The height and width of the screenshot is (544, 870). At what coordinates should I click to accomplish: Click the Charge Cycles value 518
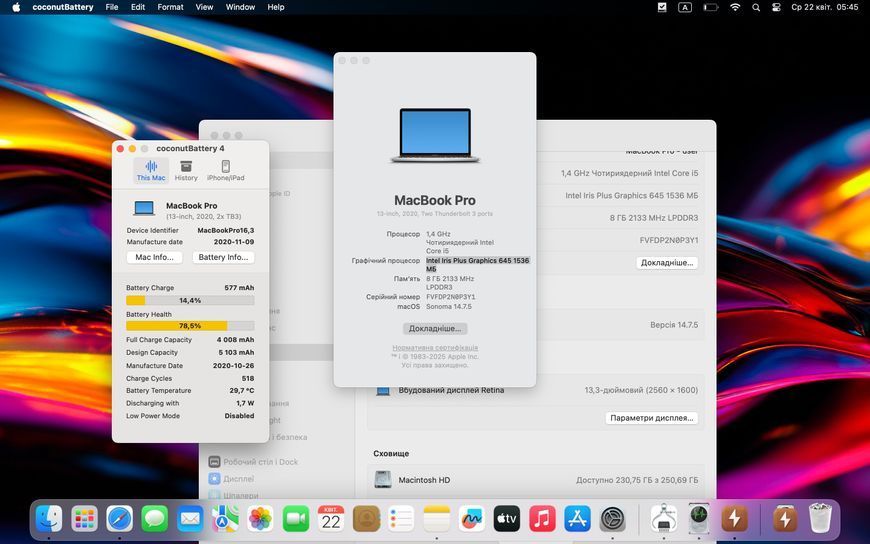click(248, 379)
